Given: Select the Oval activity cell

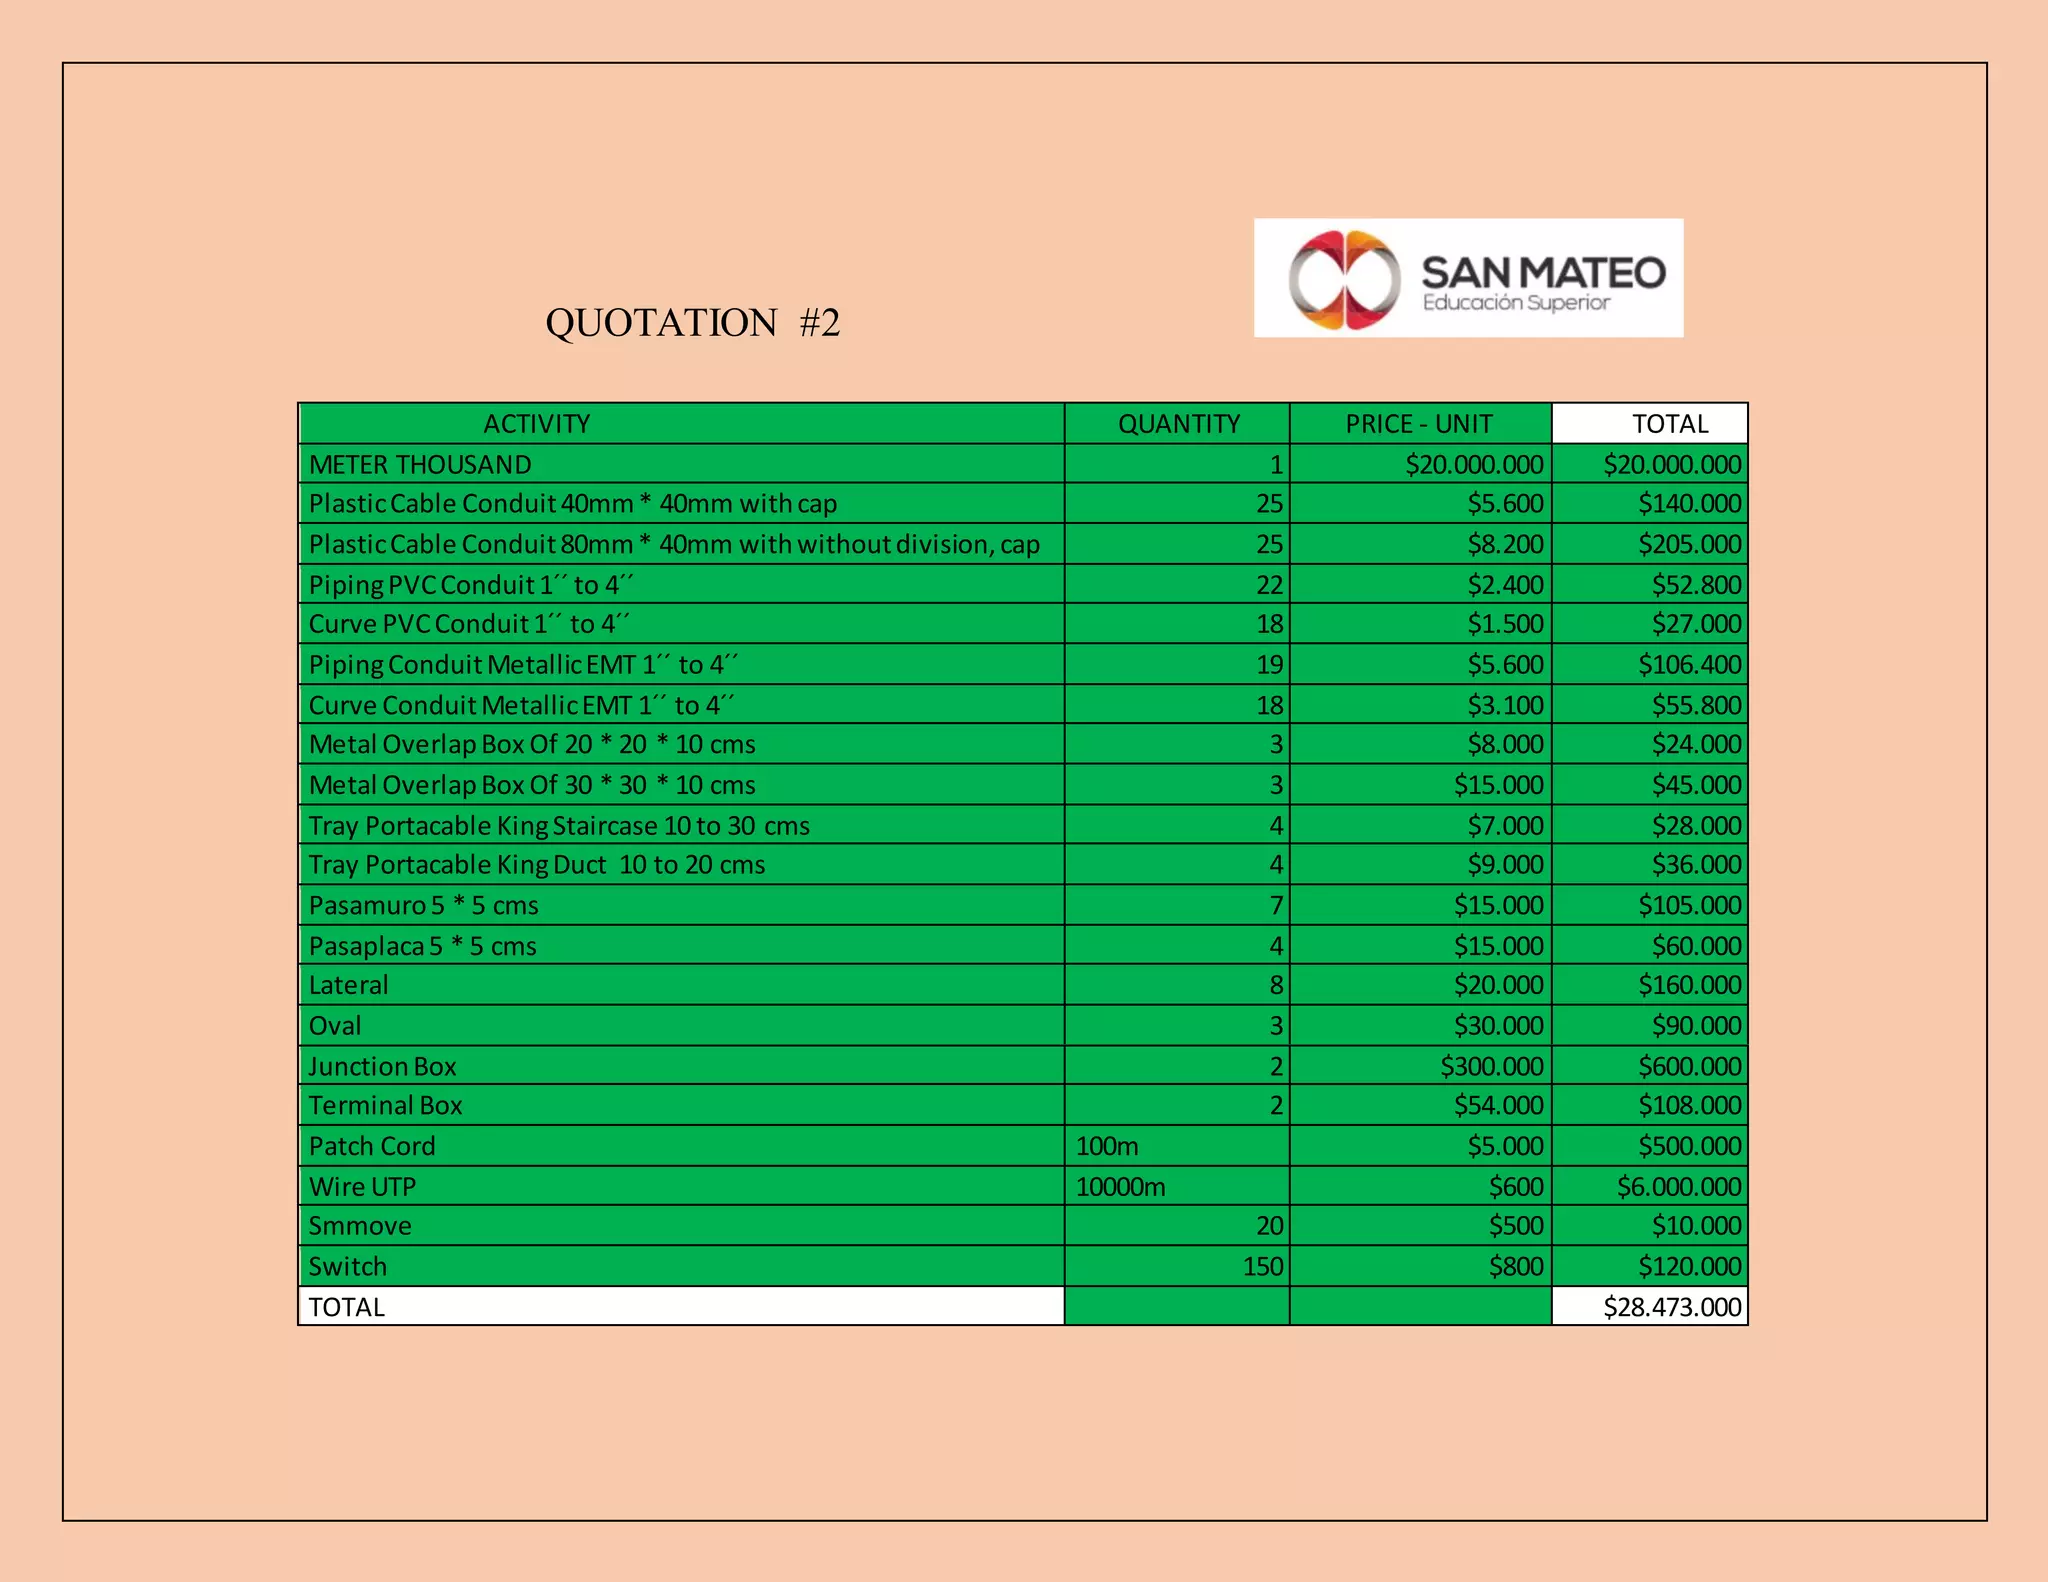Looking at the screenshot, I should (x=336, y=1026).
